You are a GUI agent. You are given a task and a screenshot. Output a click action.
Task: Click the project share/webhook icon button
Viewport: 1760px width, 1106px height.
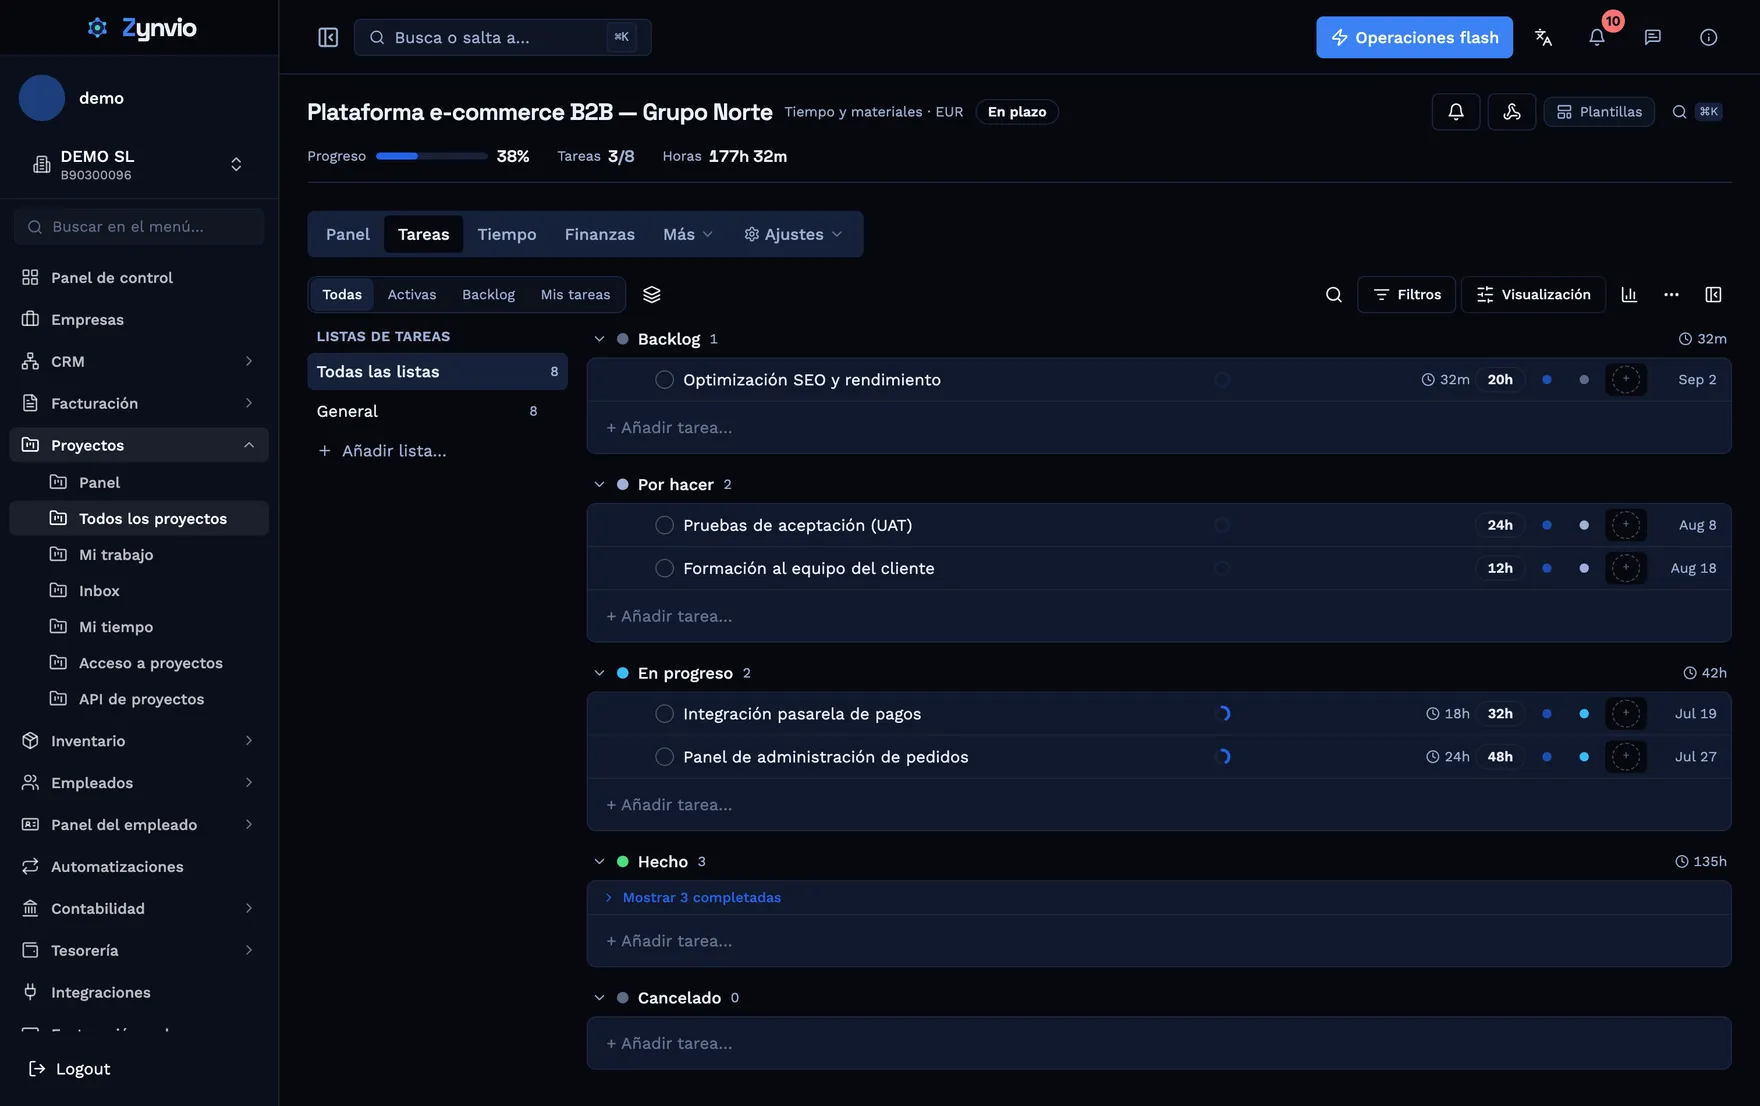[1512, 112]
